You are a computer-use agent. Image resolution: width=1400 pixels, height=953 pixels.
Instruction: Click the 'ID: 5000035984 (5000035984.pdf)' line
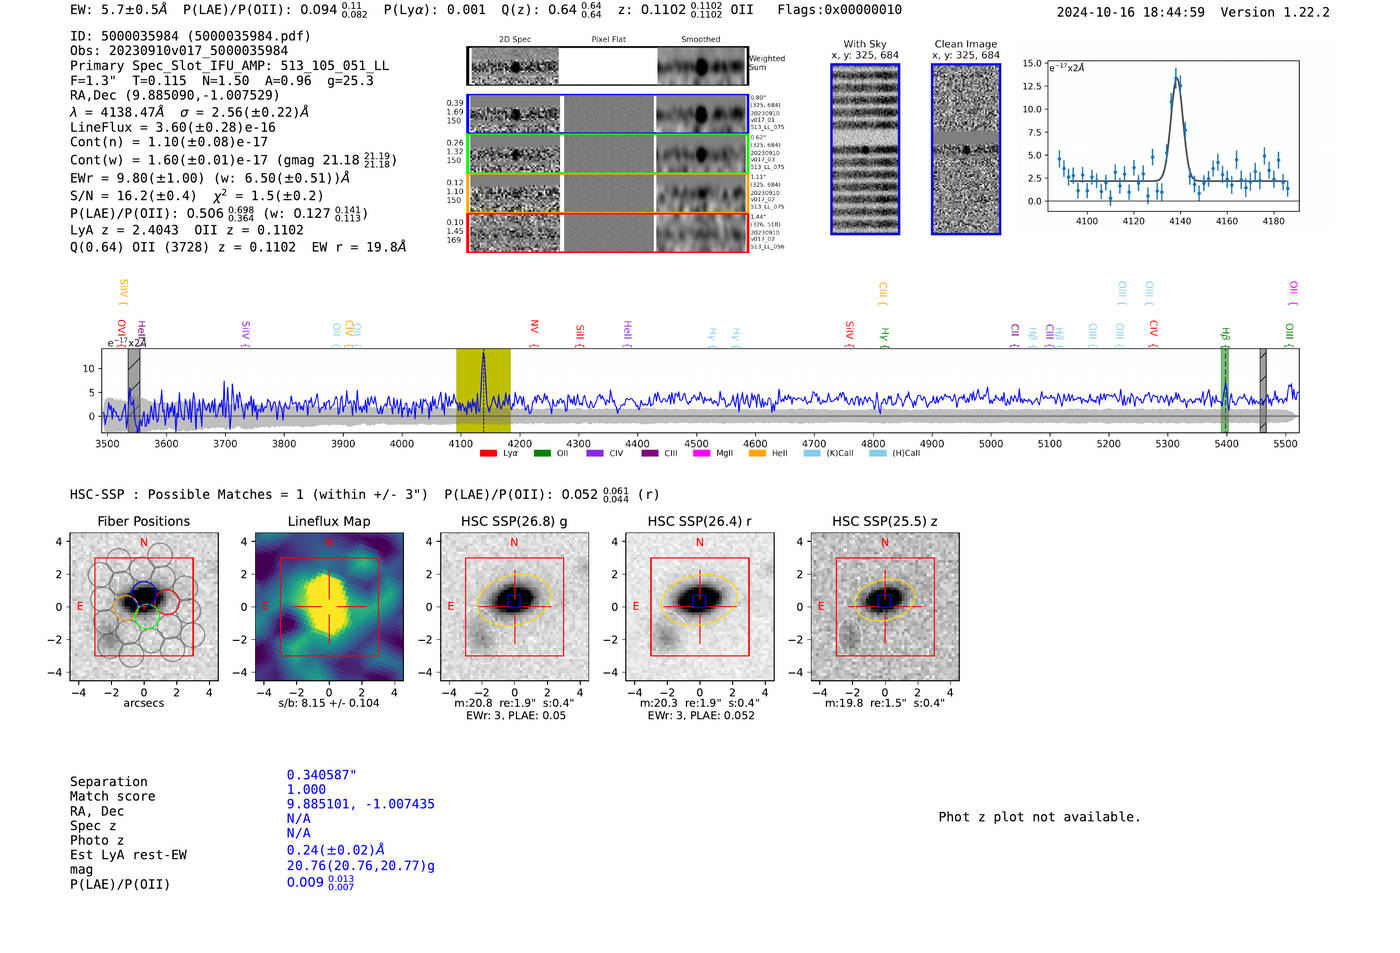190,36
